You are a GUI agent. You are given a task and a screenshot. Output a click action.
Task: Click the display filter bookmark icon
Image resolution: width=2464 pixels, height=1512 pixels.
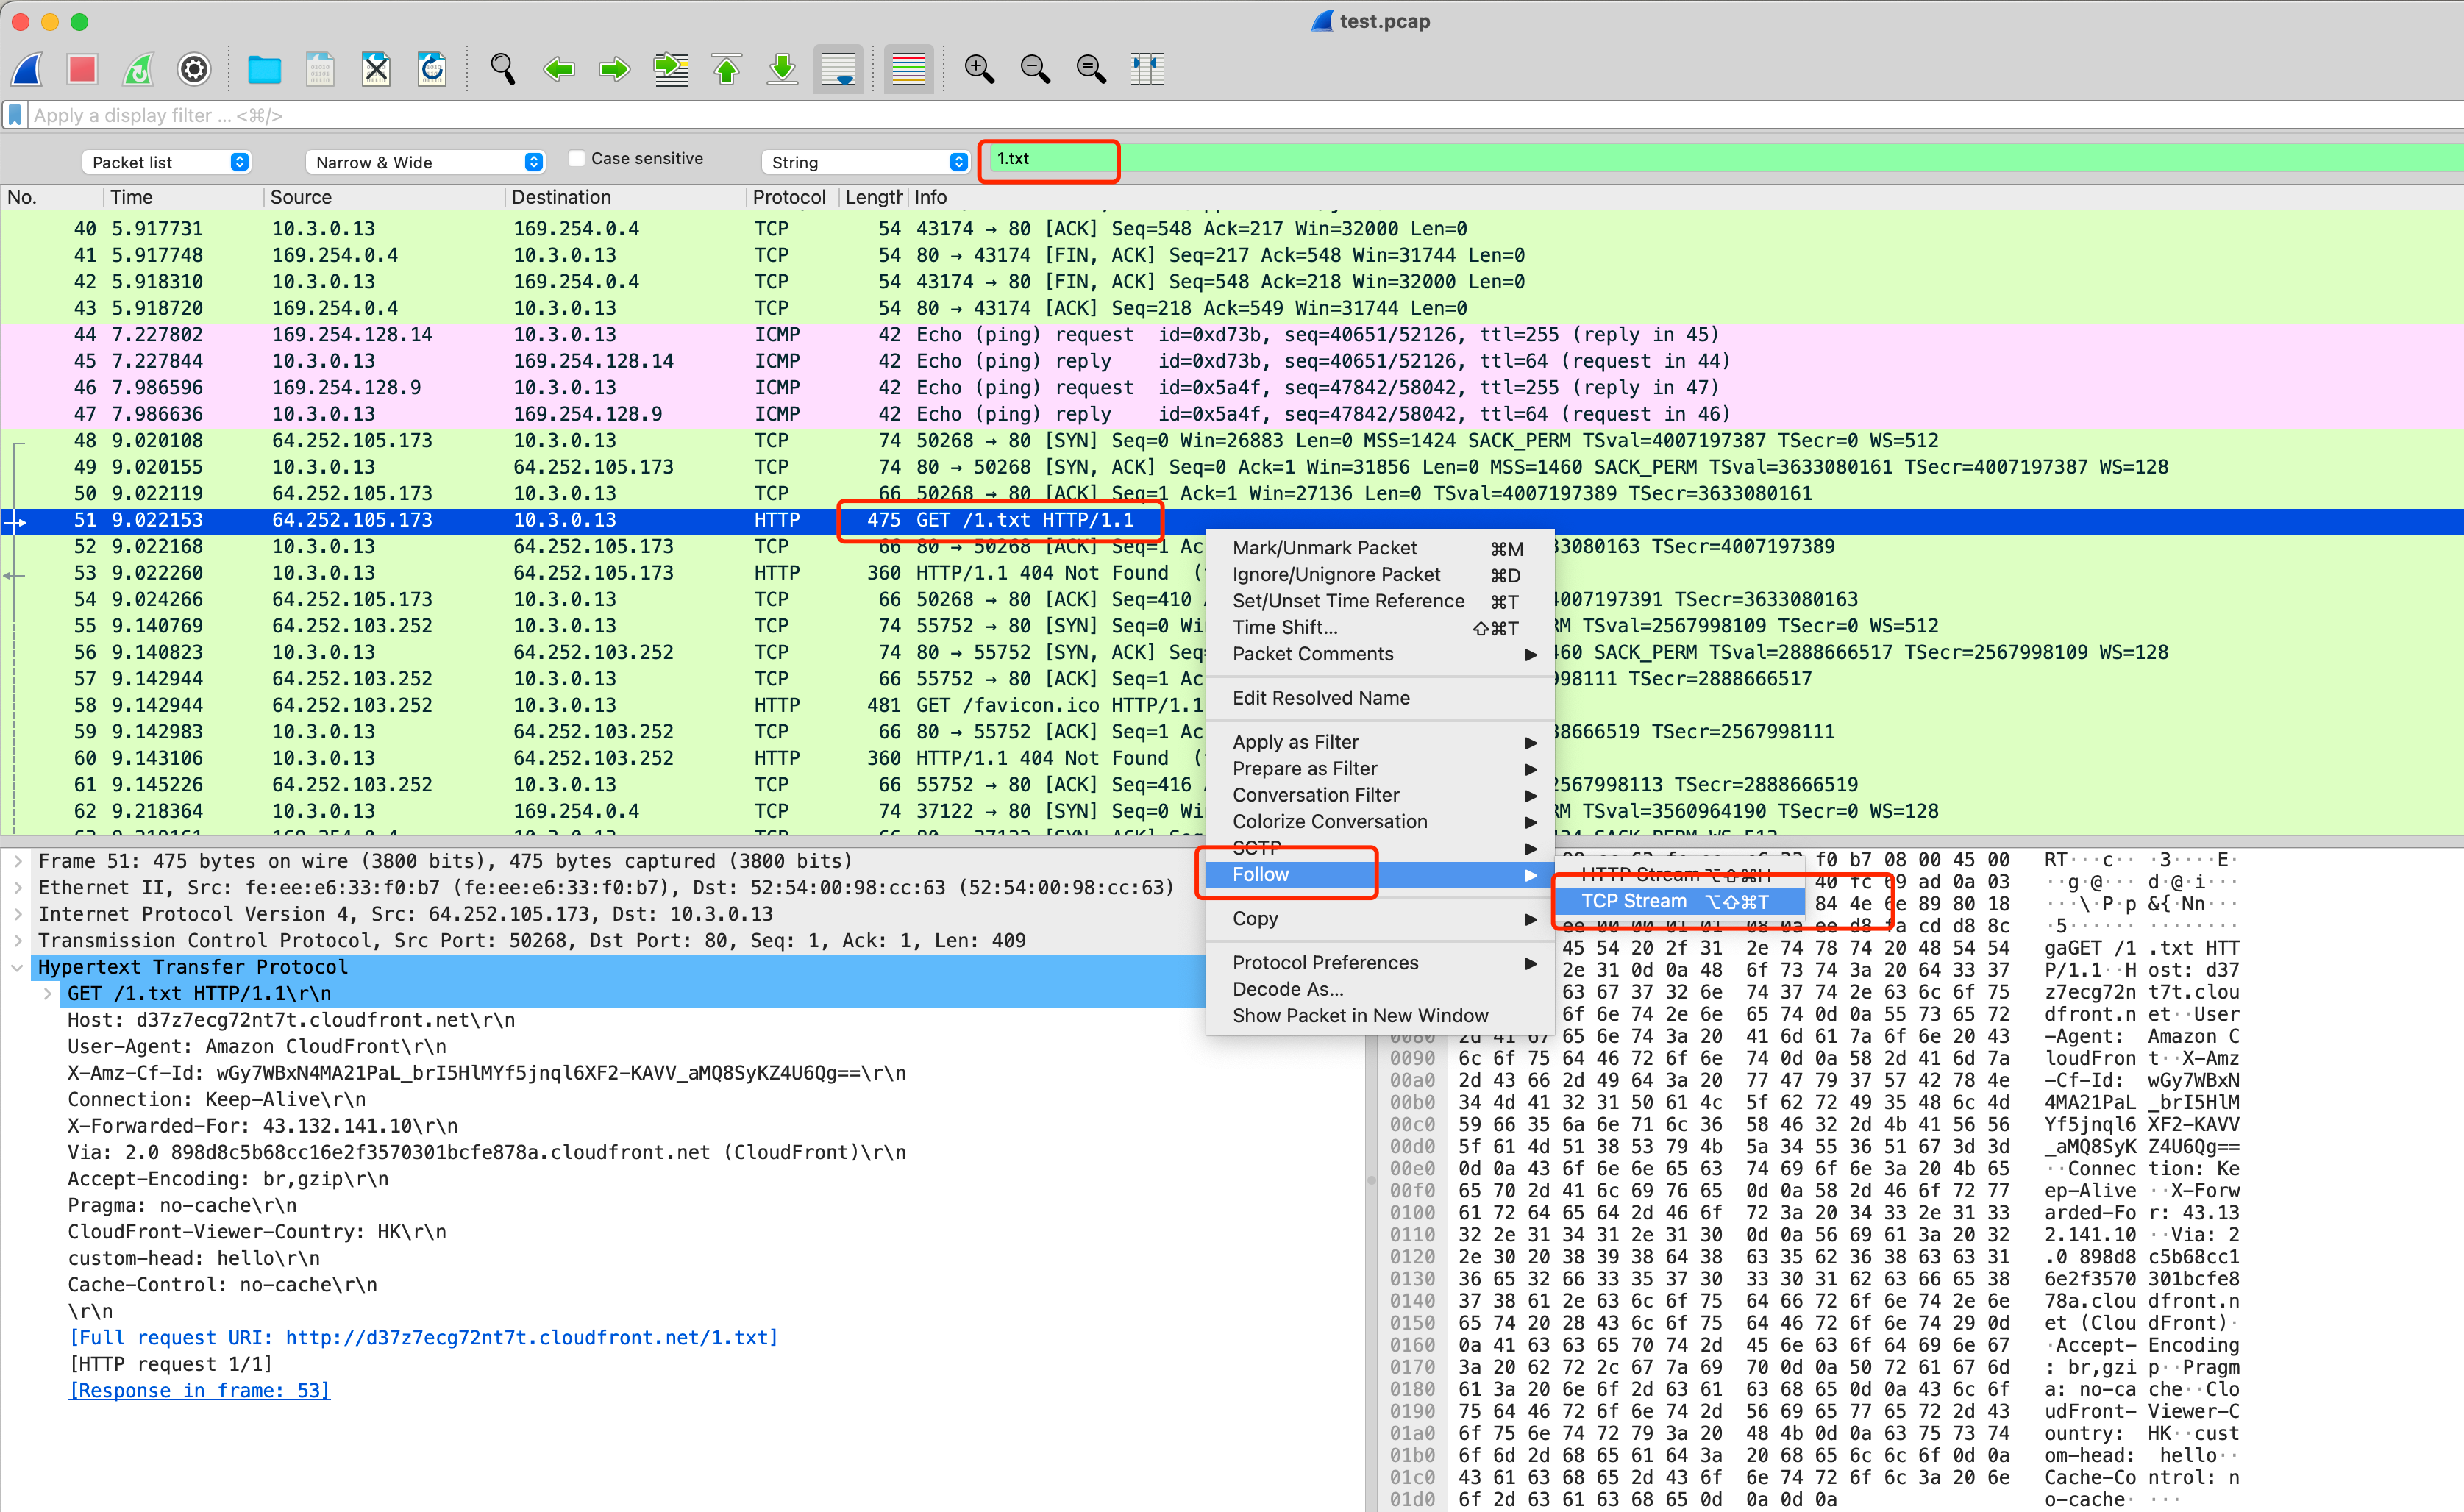[x=15, y=115]
